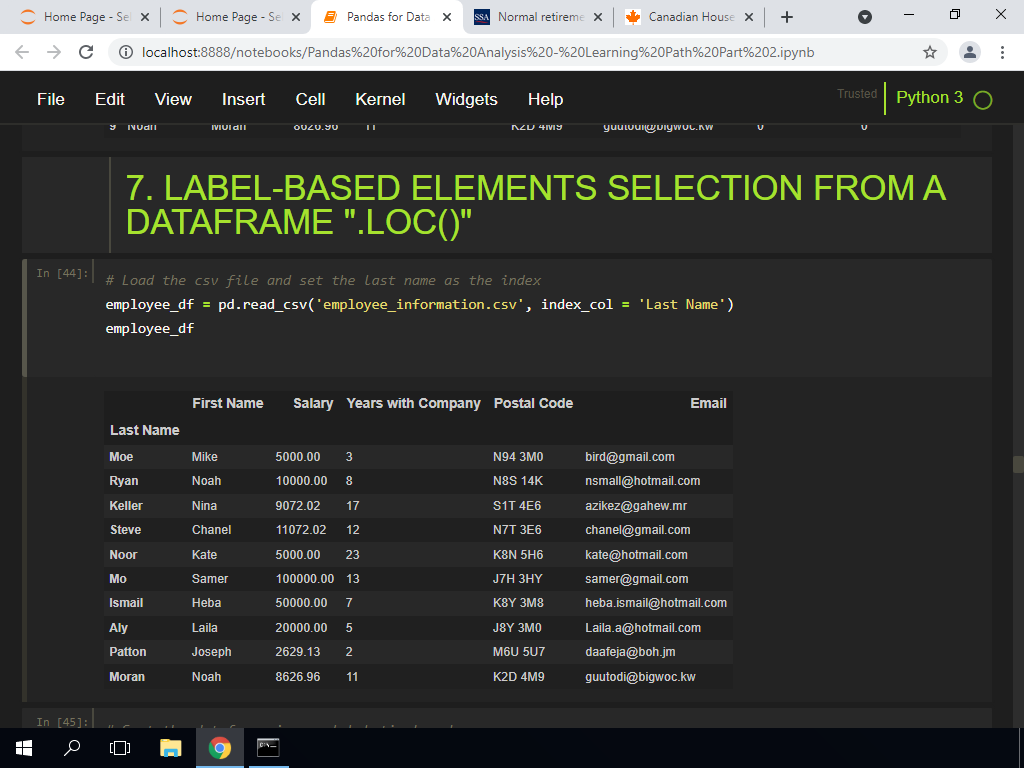This screenshot has width=1024, height=768.
Task: Click the section 7 .LOC() heading
Action: [535, 204]
